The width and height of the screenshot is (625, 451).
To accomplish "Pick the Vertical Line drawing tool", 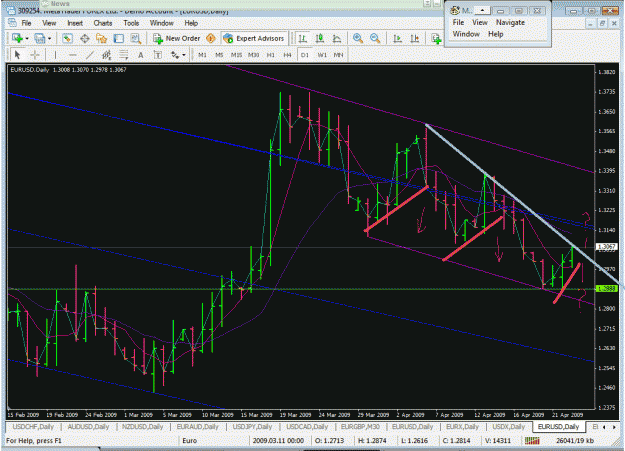I will (55, 55).
